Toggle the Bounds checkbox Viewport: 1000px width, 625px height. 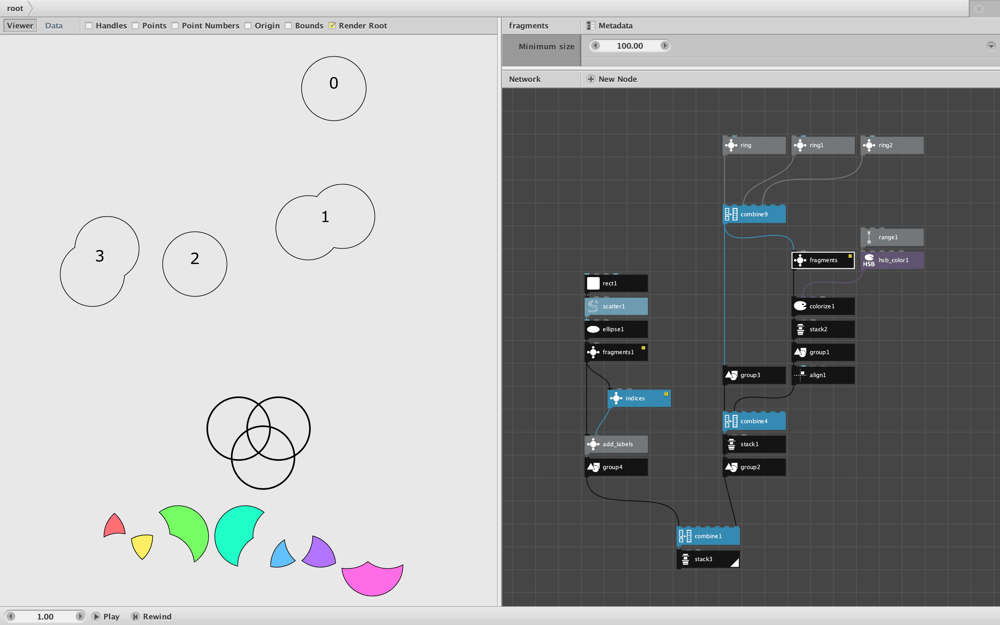point(288,26)
